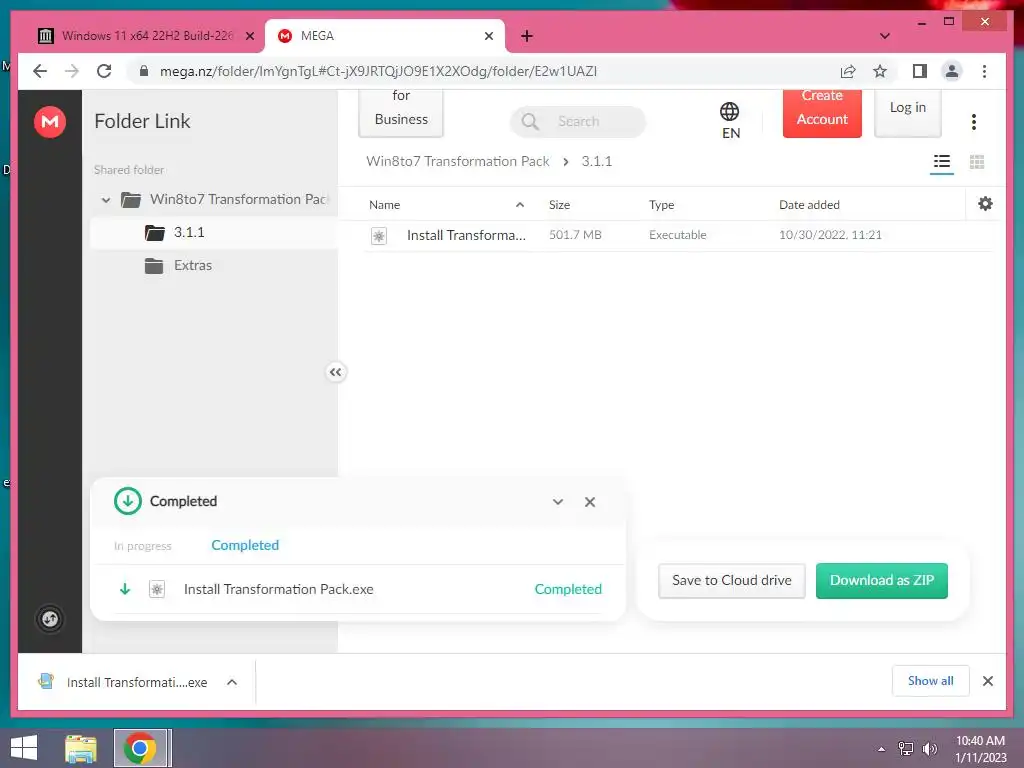Open the taskbar clock showing 10:40 AM
The image size is (1024, 768).
coord(980,749)
